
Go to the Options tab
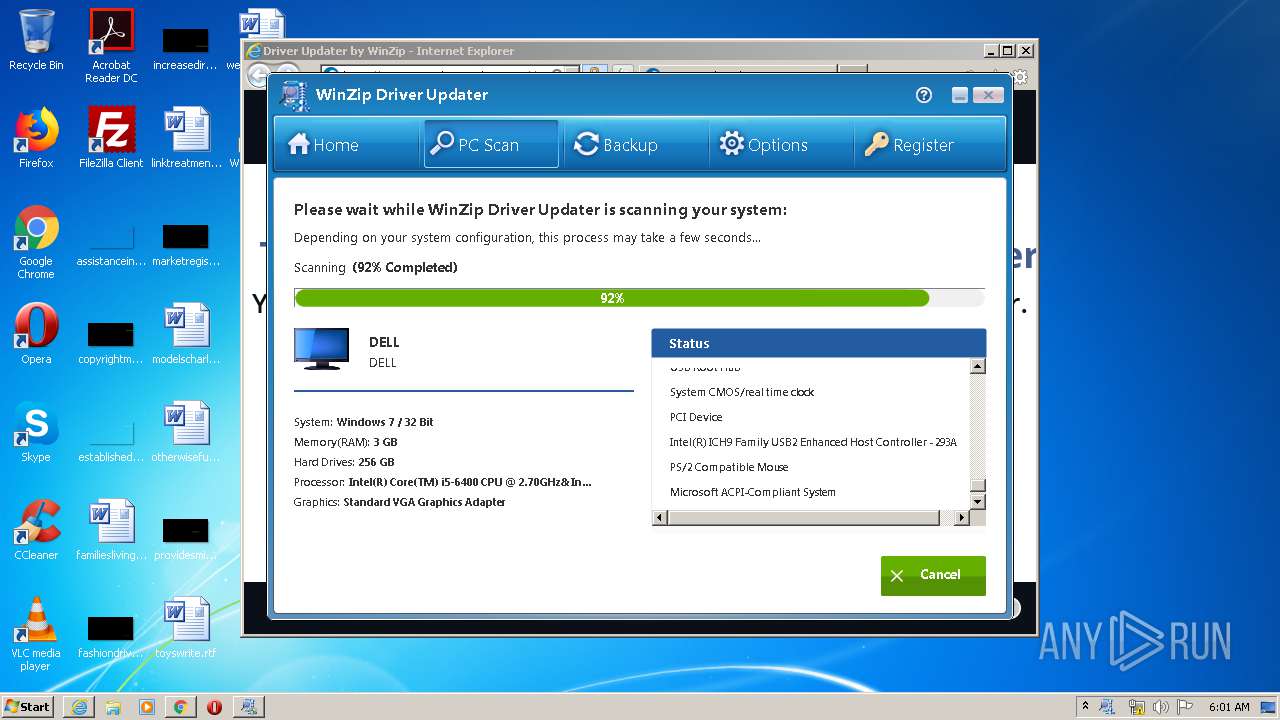point(781,144)
